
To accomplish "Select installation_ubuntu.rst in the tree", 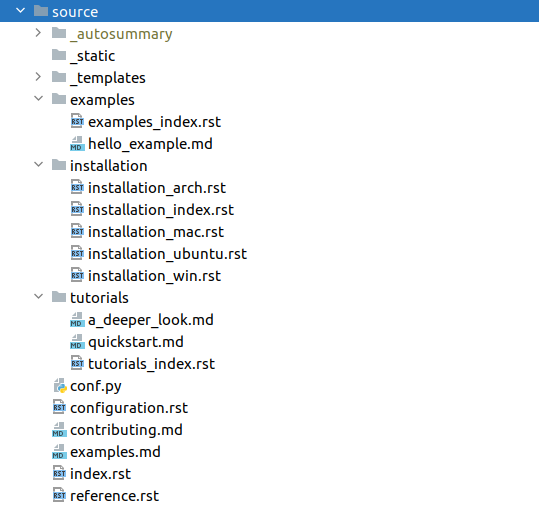I will click(x=167, y=254).
